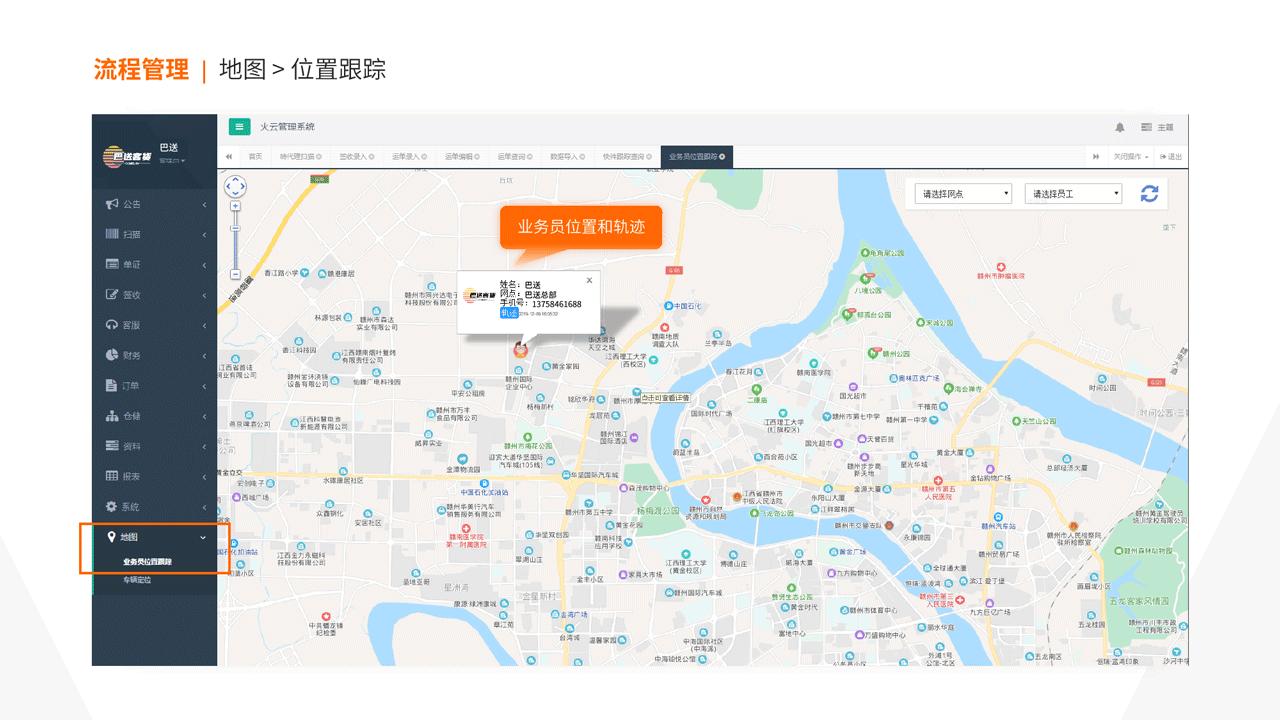1280x720 pixels.
Task: Switch to the 首页 tab
Action: click(x=255, y=157)
